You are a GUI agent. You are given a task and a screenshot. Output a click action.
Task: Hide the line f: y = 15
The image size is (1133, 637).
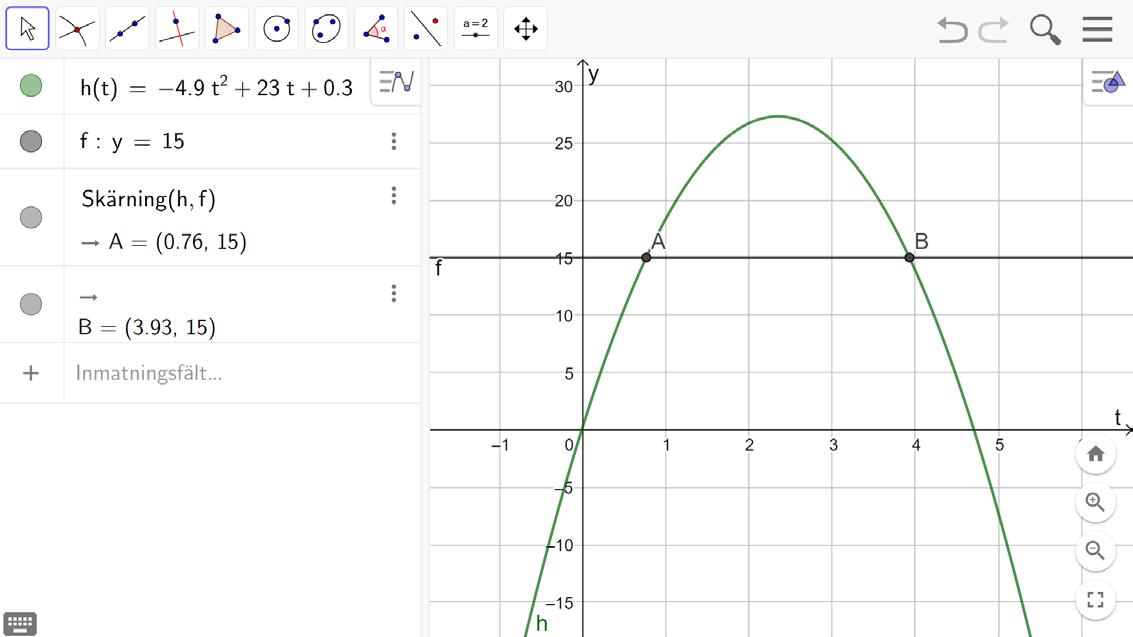click(31, 141)
